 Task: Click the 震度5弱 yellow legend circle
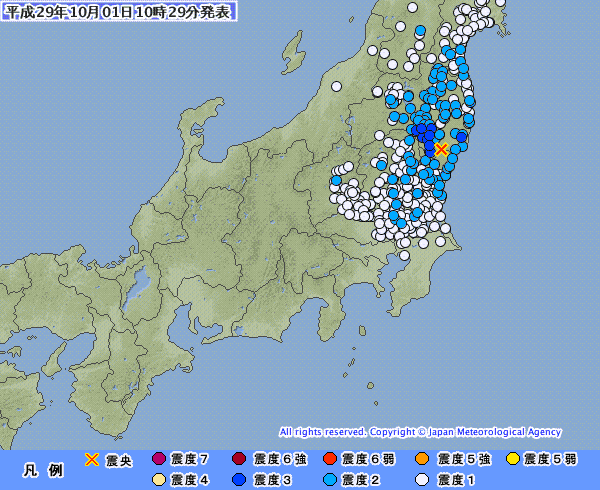(x=513, y=459)
